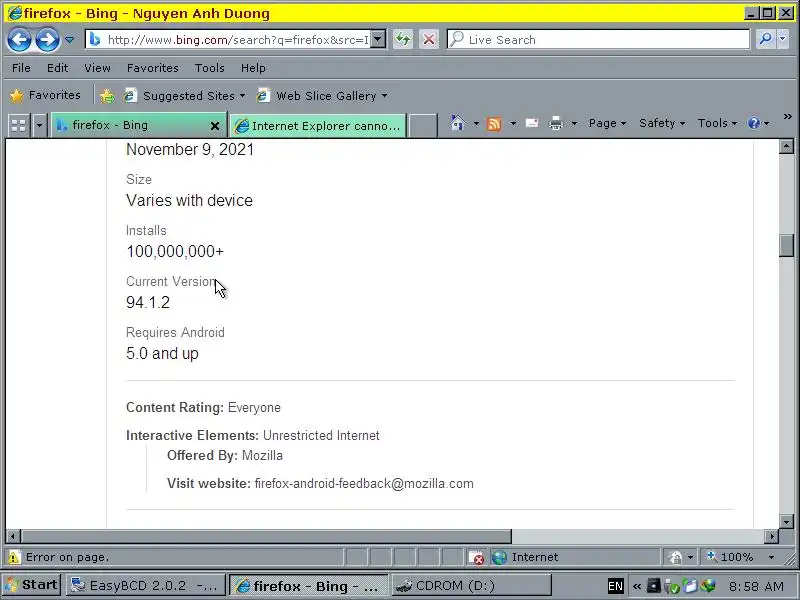Open the Safety command menu
Viewport: 800px width, 600px height.
coord(662,123)
